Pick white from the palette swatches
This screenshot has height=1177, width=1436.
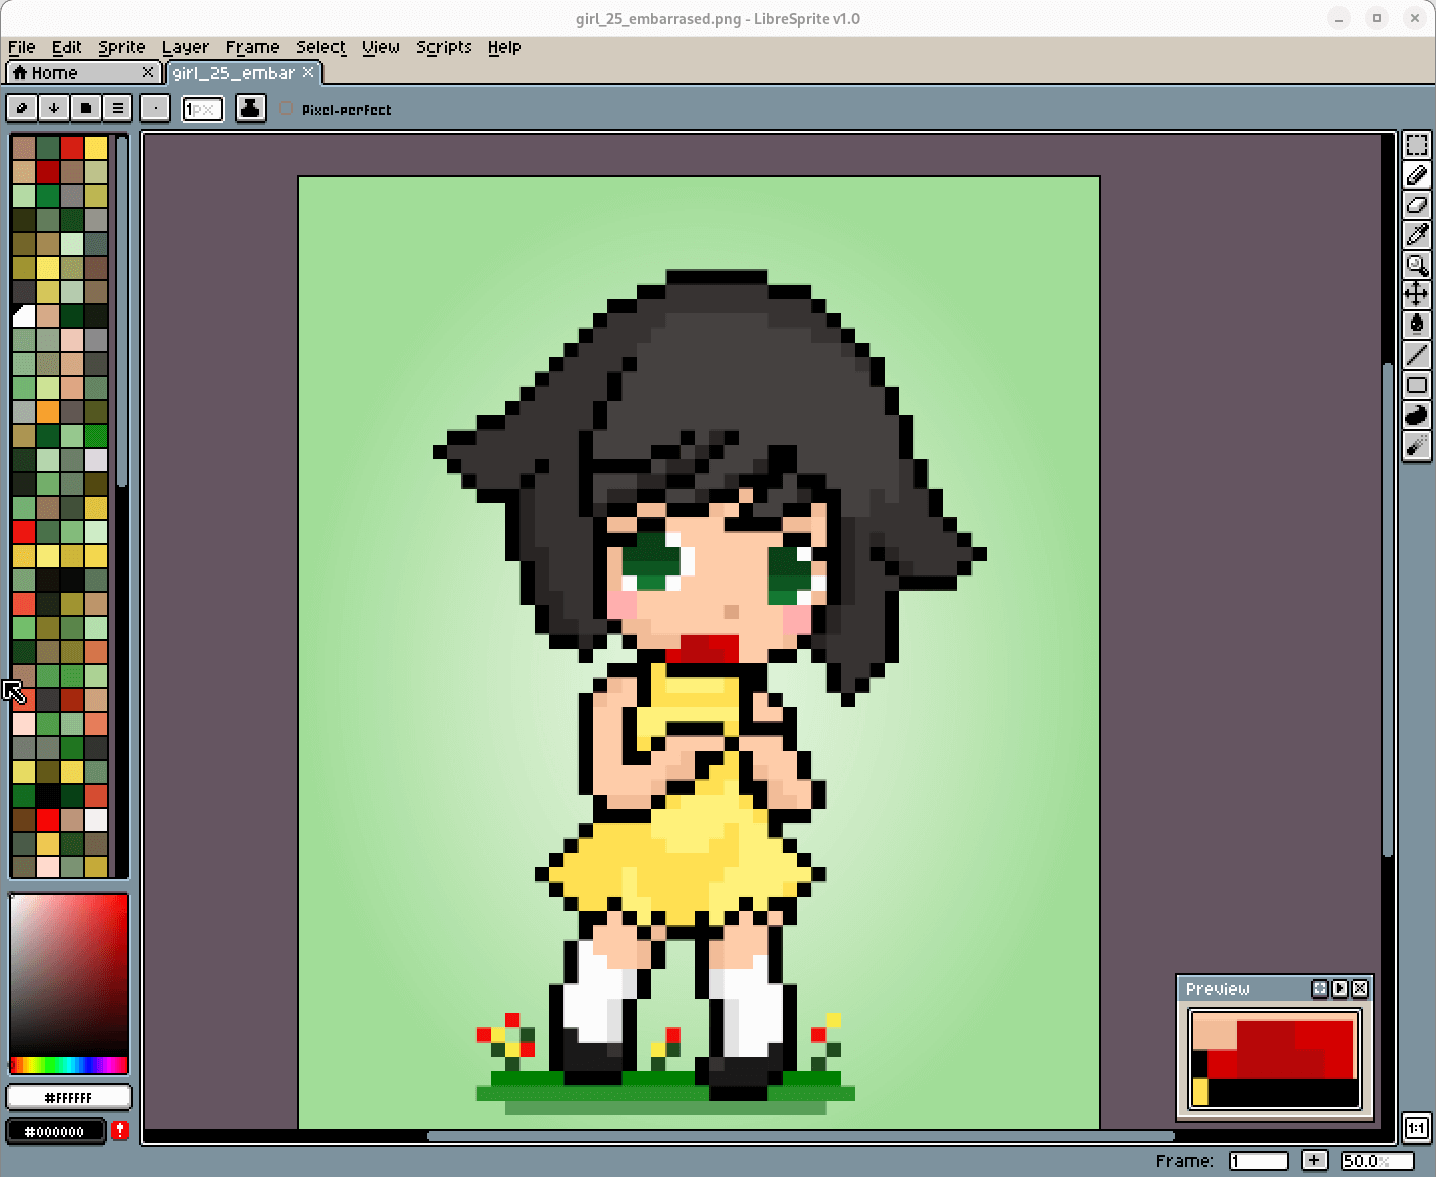tap(24, 314)
